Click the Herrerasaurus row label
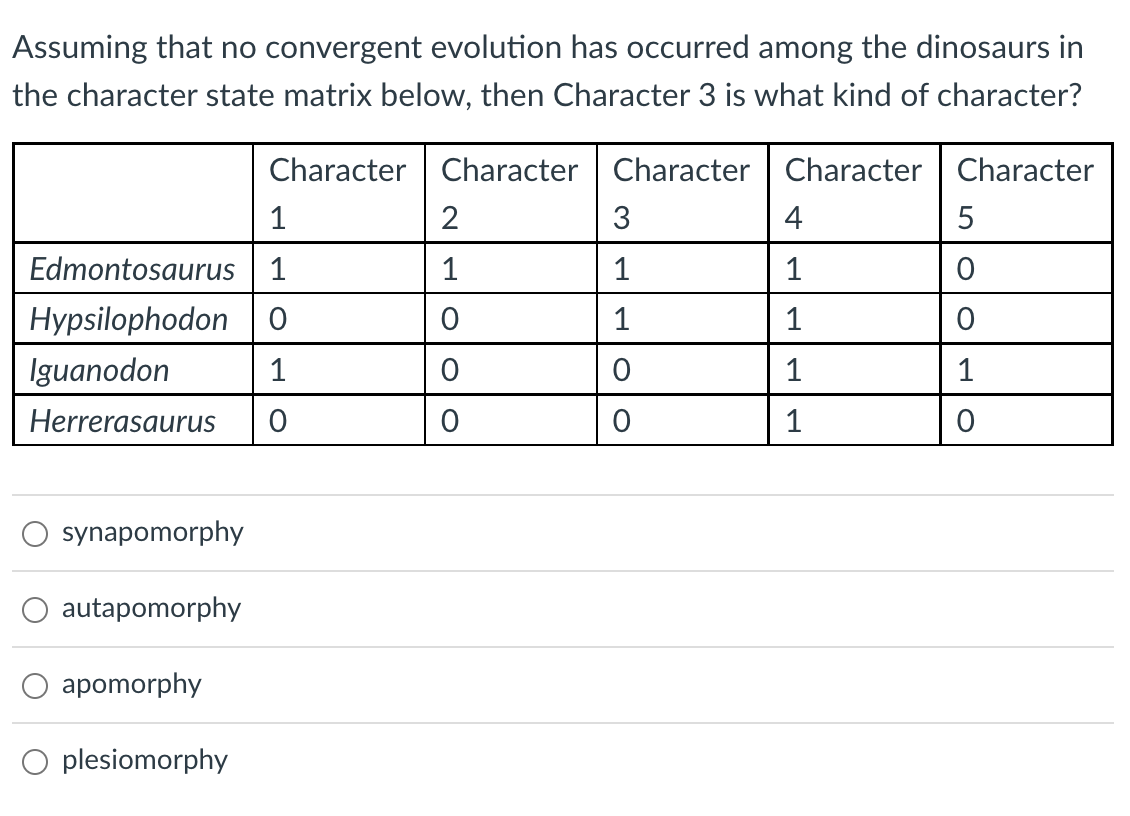 click(x=122, y=421)
